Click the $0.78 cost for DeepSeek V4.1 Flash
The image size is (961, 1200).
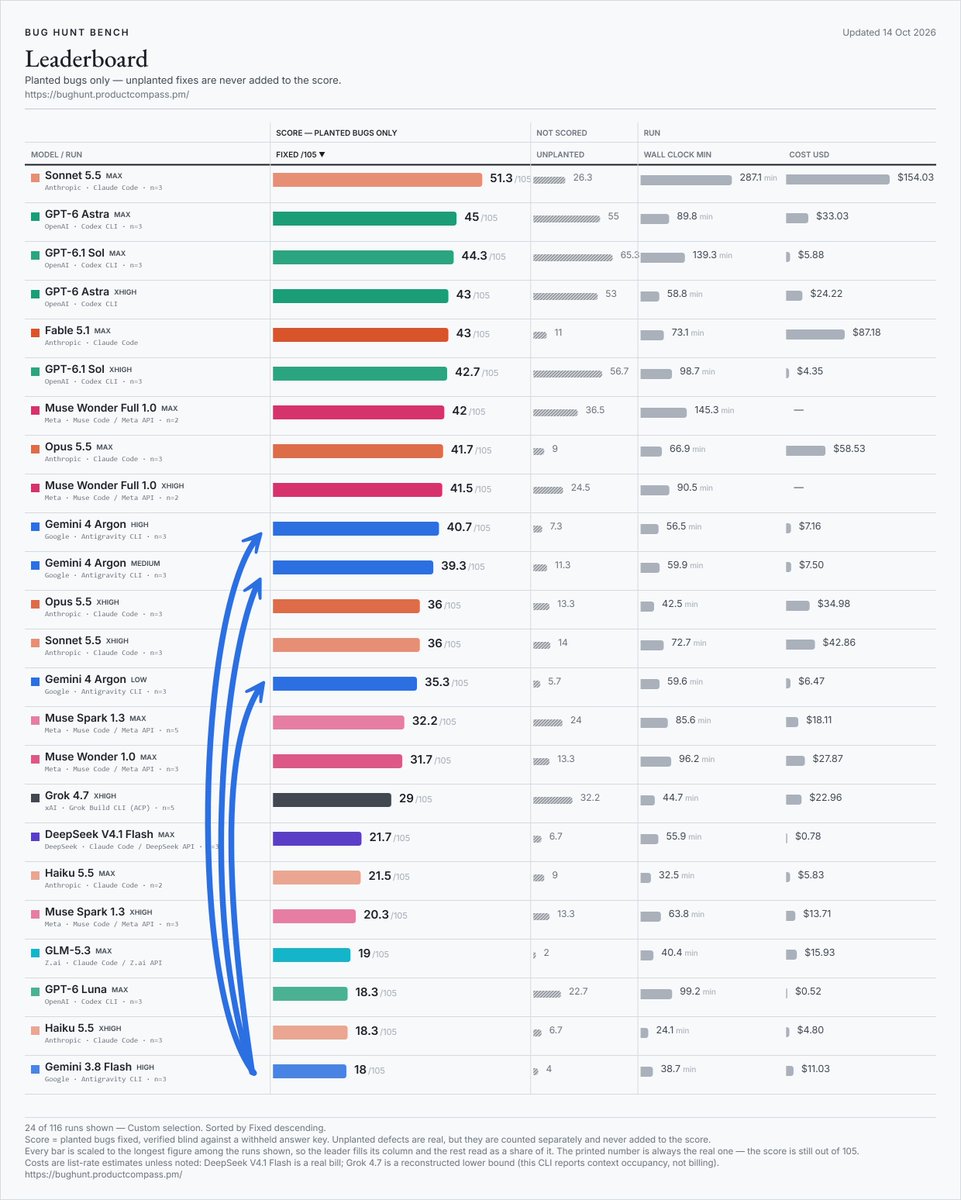pos(807,836)
